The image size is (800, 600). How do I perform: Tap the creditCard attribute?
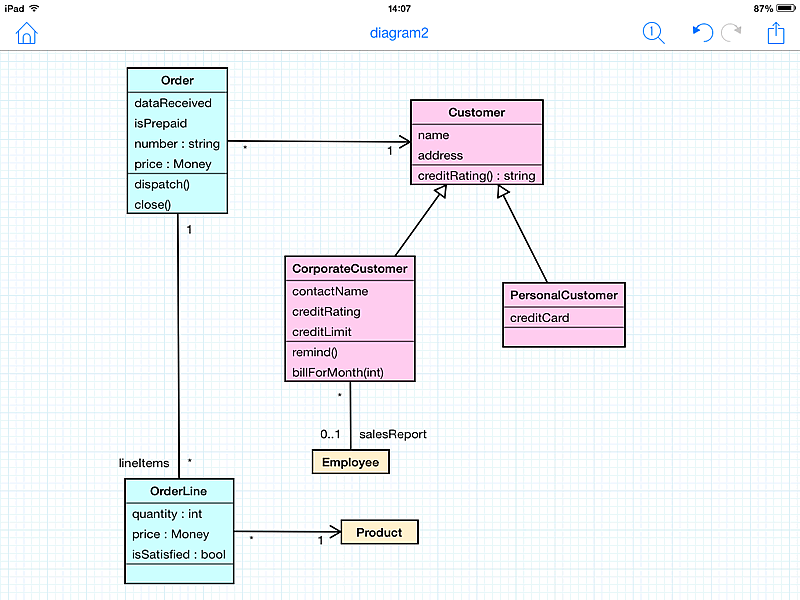click(x=539, y=318)
